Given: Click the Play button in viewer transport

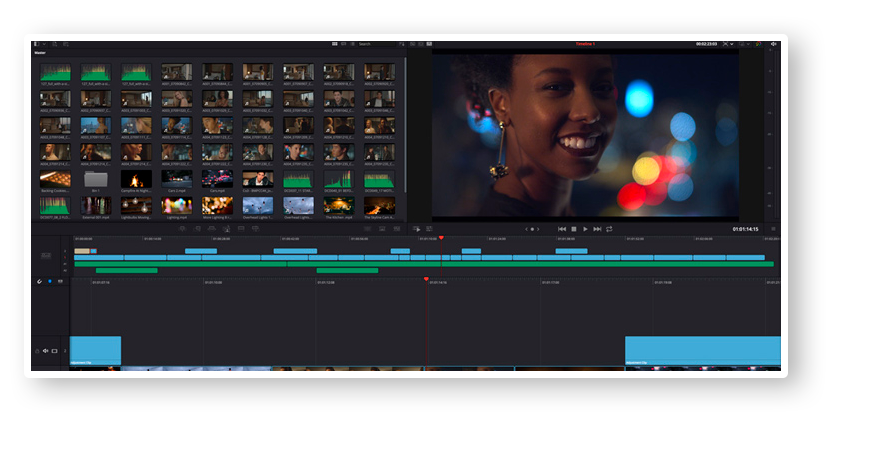Looking at the screenshot, I should point(585,229).
